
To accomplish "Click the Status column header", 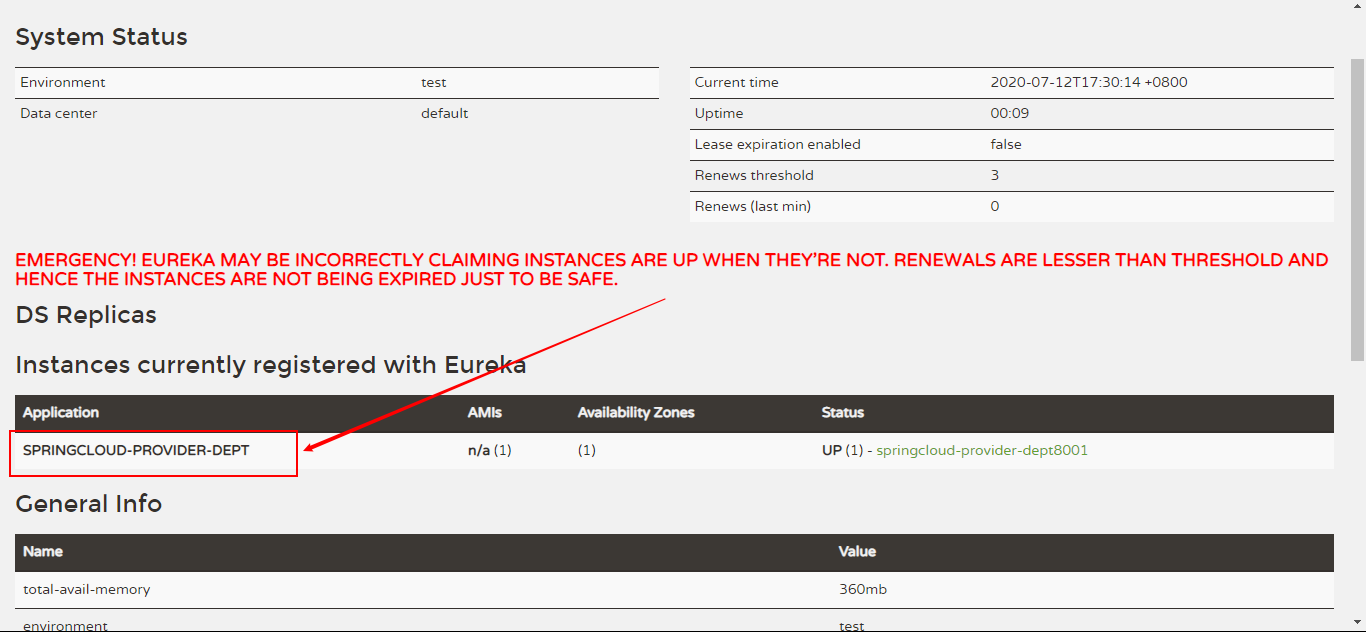I will pos(842,412).
